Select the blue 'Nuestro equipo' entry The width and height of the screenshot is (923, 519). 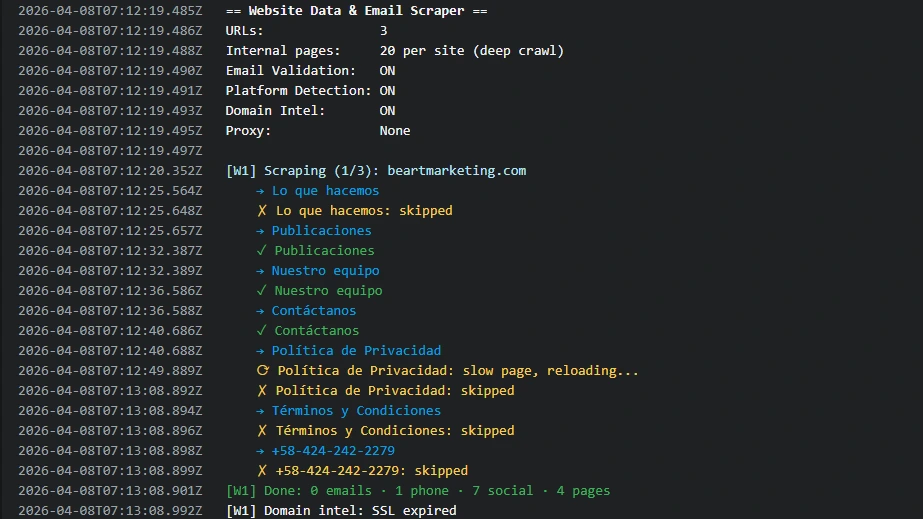click(325, 271)
